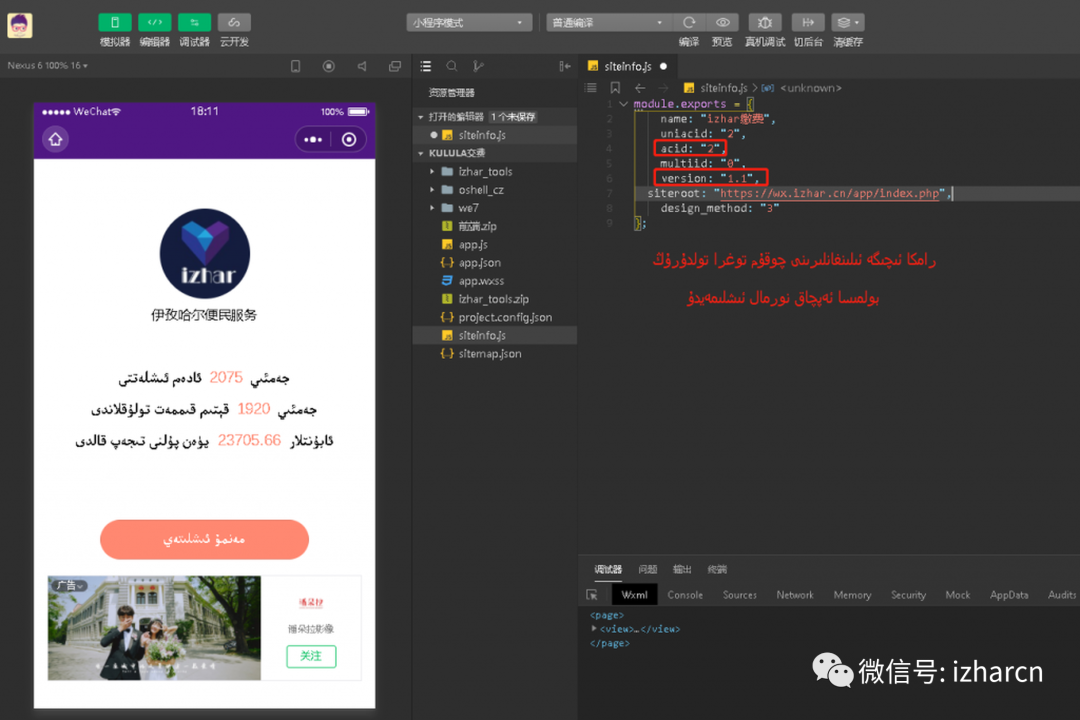Switch to the Network tab
The height and width of the screenshot is (720, 1080).
tap(795, 595)
